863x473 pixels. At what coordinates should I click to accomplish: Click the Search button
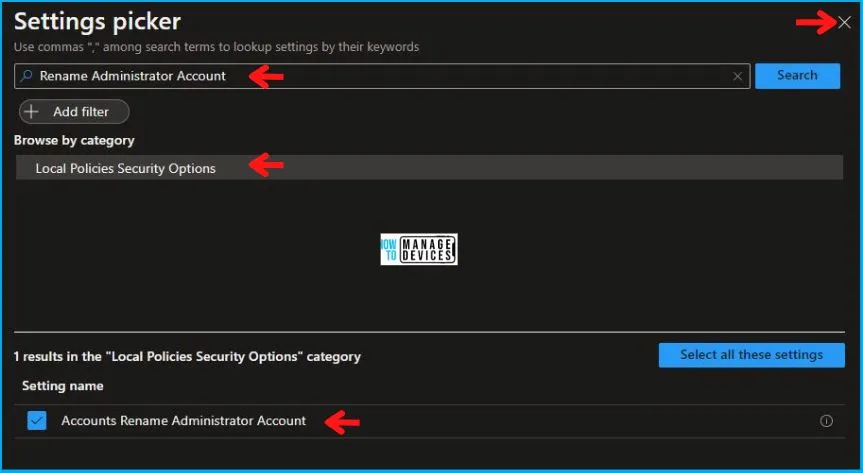pos(798,75)
